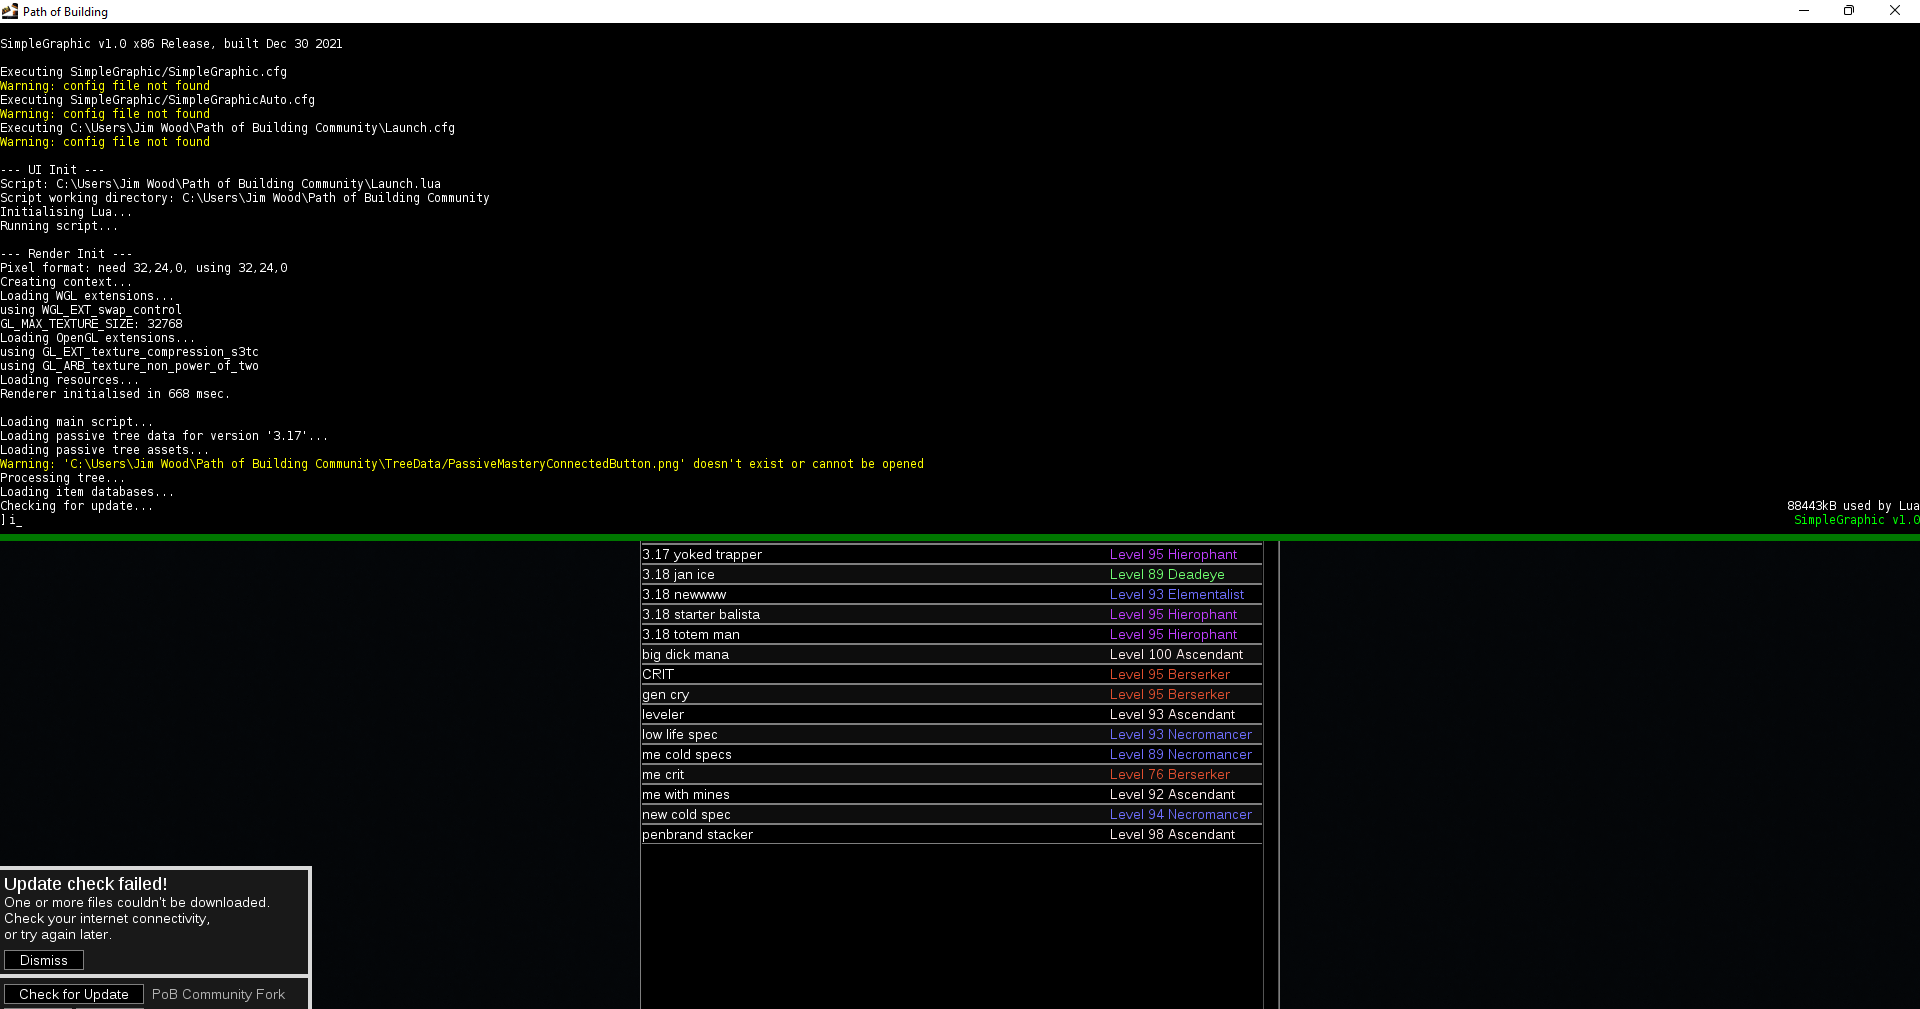
Task: Select the 'leveler' build row
Action: pyautogui.click(x=951, y=714)
